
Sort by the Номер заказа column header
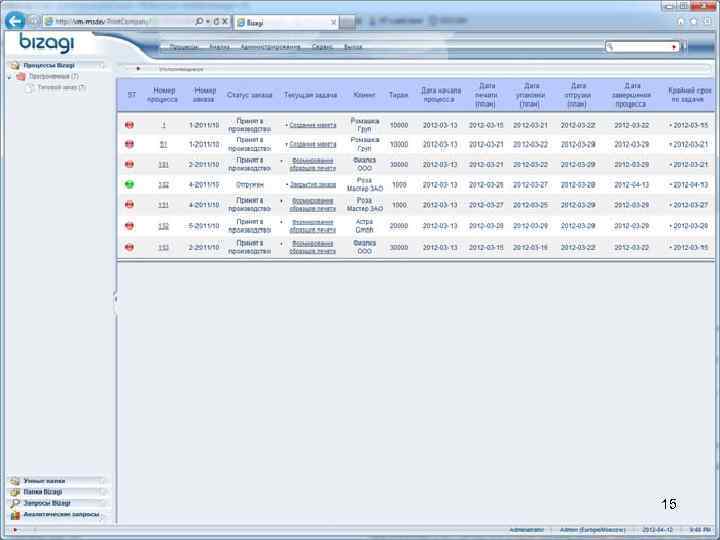click(x=204, y=95)
